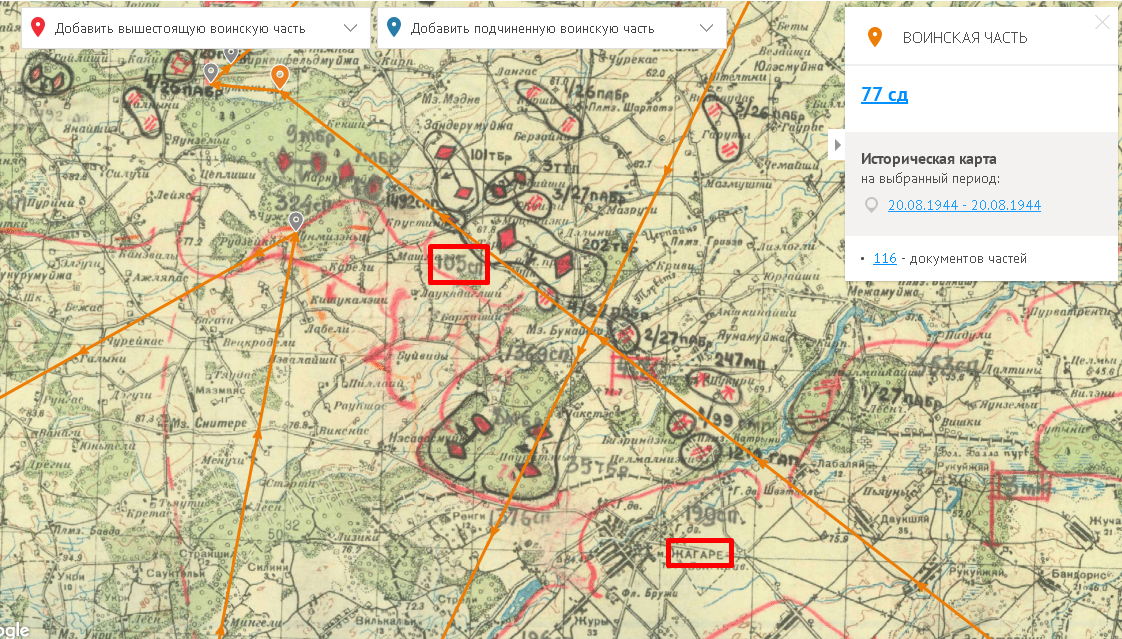The height and width of the screenshot is (639, 1122).
Task: Click the 247мп unit label on the map
Action: tap(739, 360)
